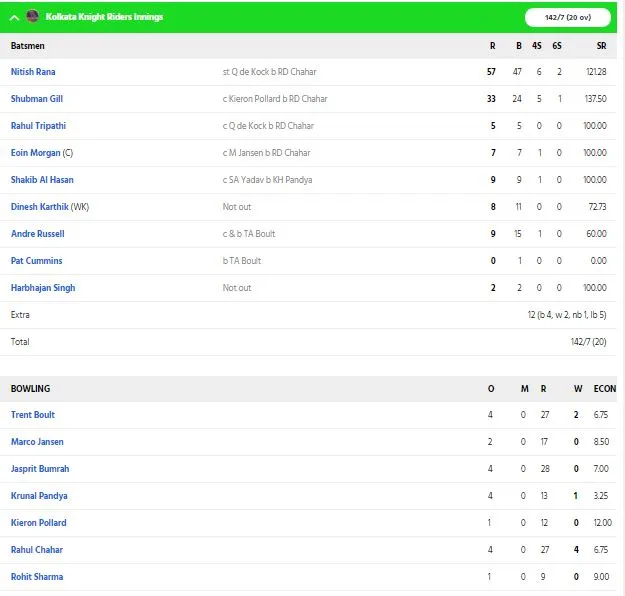Open Pat Cummins profile link
The image size is (625, 596).
point(37,261)
